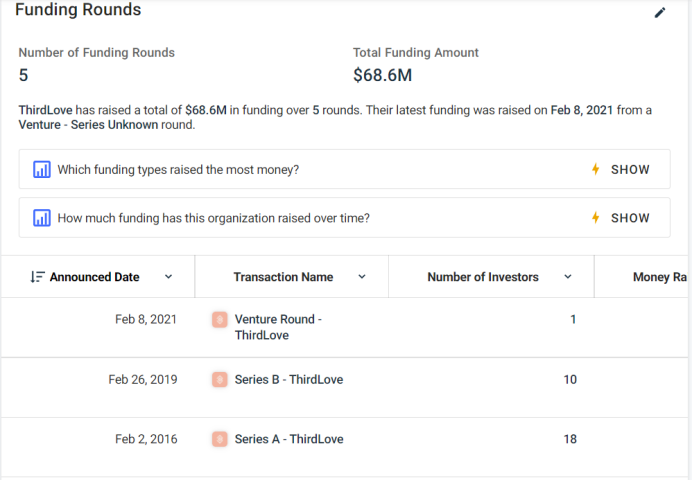Click the sort icon next to Announced Date
The width and height of the screenshot is (692, 481).
[x=37, y=277]
